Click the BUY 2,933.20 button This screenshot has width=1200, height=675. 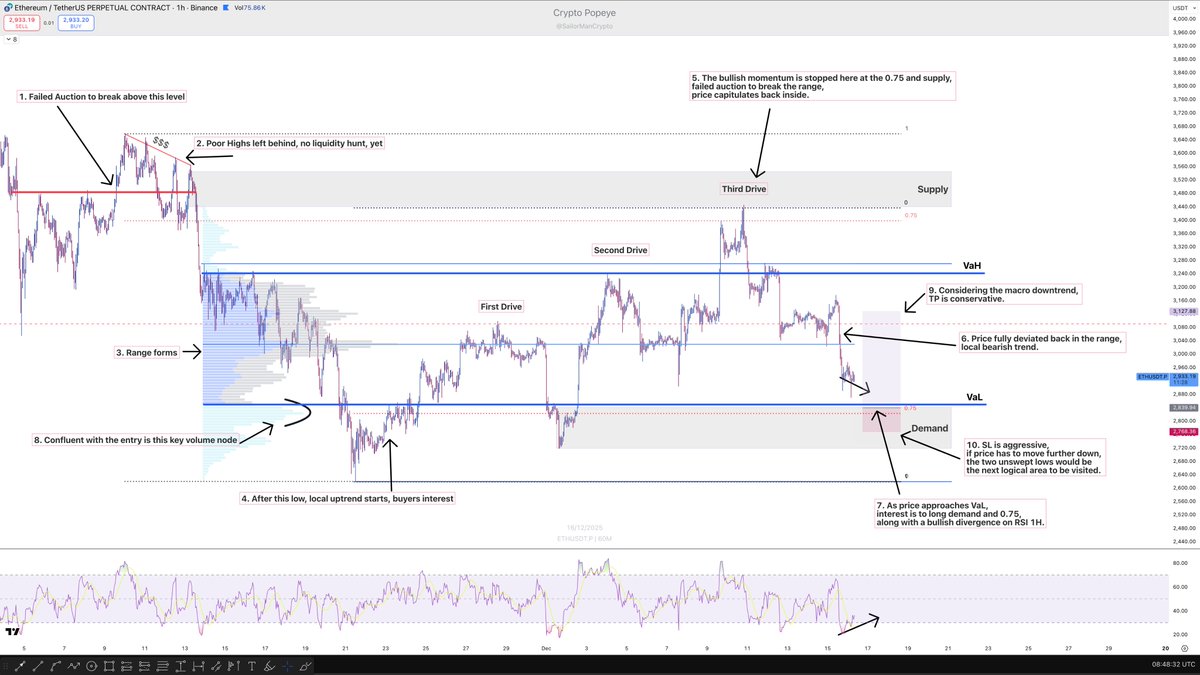tap(74, 22)
